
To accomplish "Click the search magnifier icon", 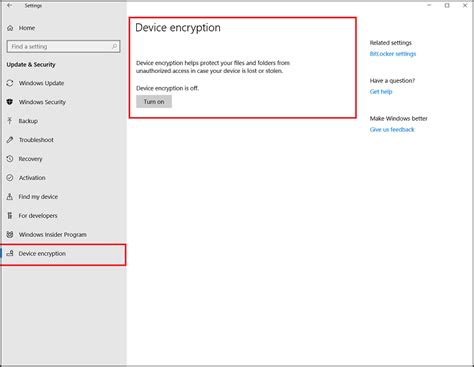I will pos(114,46).
